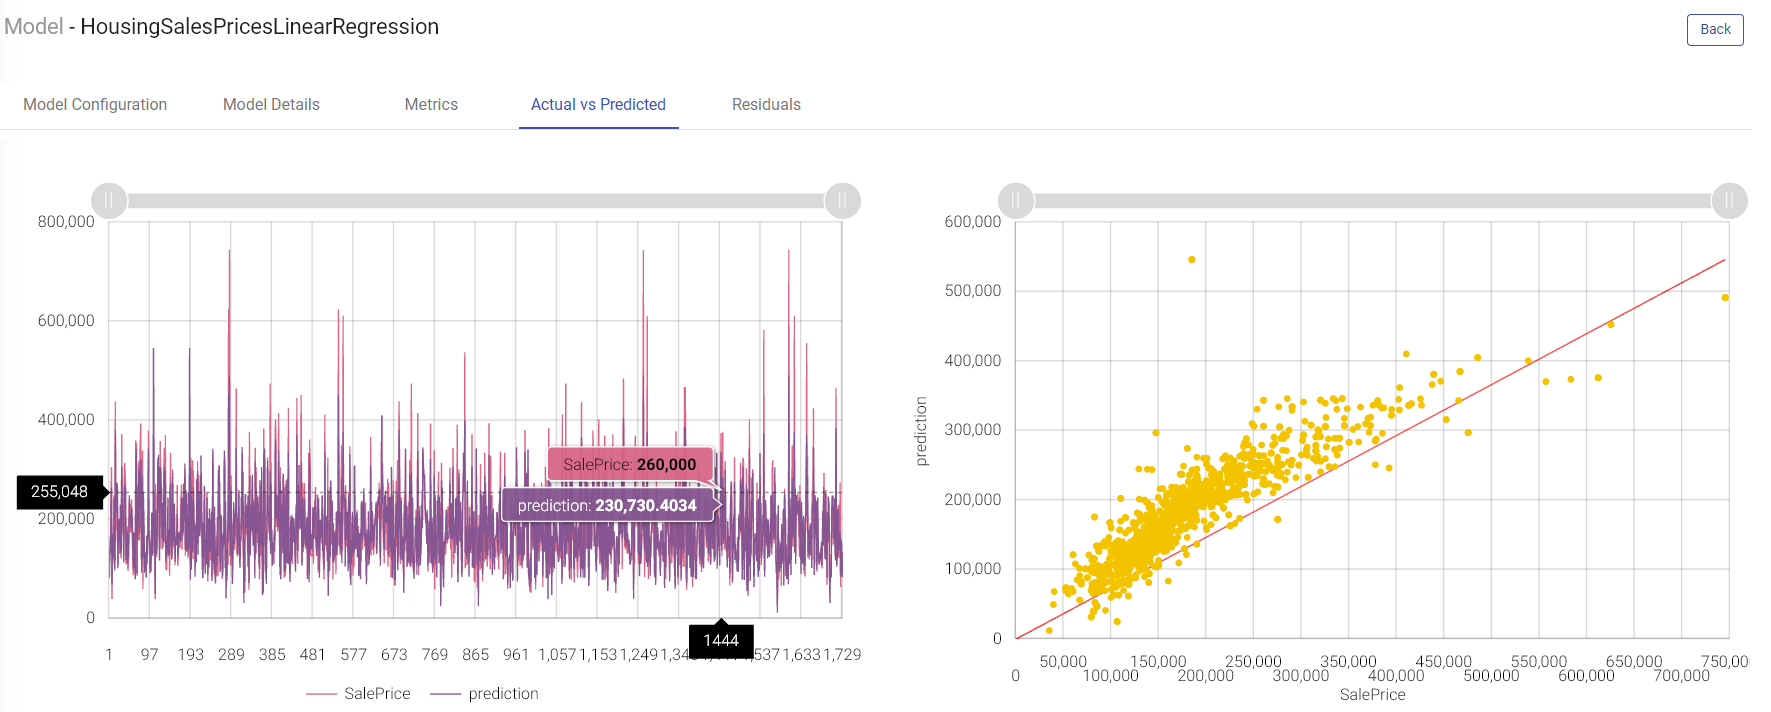The image size is (1771, 712).
Task: View the Metrics tab
Action: tap(431, 104)
